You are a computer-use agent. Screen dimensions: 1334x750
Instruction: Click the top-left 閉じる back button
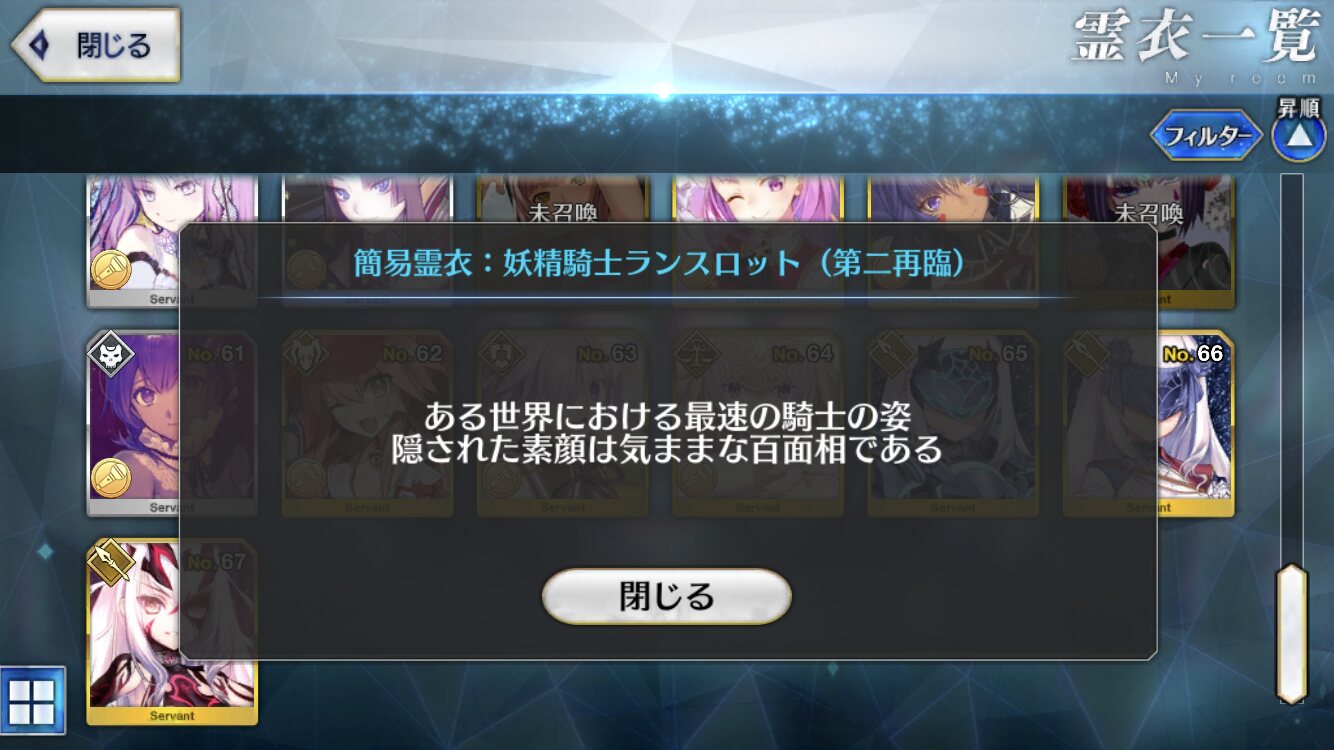coord(95,45)
